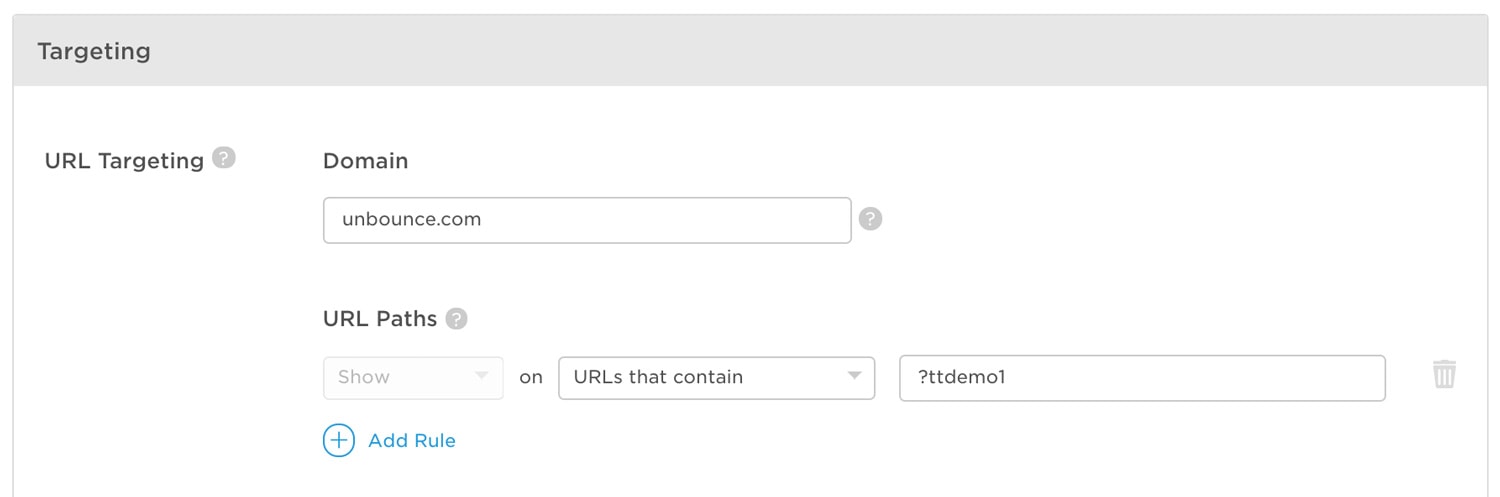Image resolution: width=1500 pixels, height=497 pixels.
Task: Place cursor after unbounce.com text
Action: (484, 220)
